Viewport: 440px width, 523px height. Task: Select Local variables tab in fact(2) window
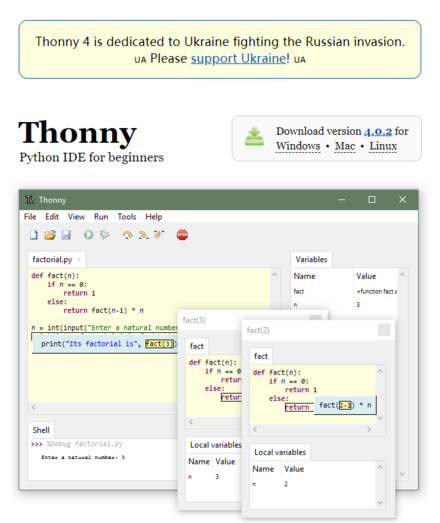pyautogui.click(x=280, y=452)
